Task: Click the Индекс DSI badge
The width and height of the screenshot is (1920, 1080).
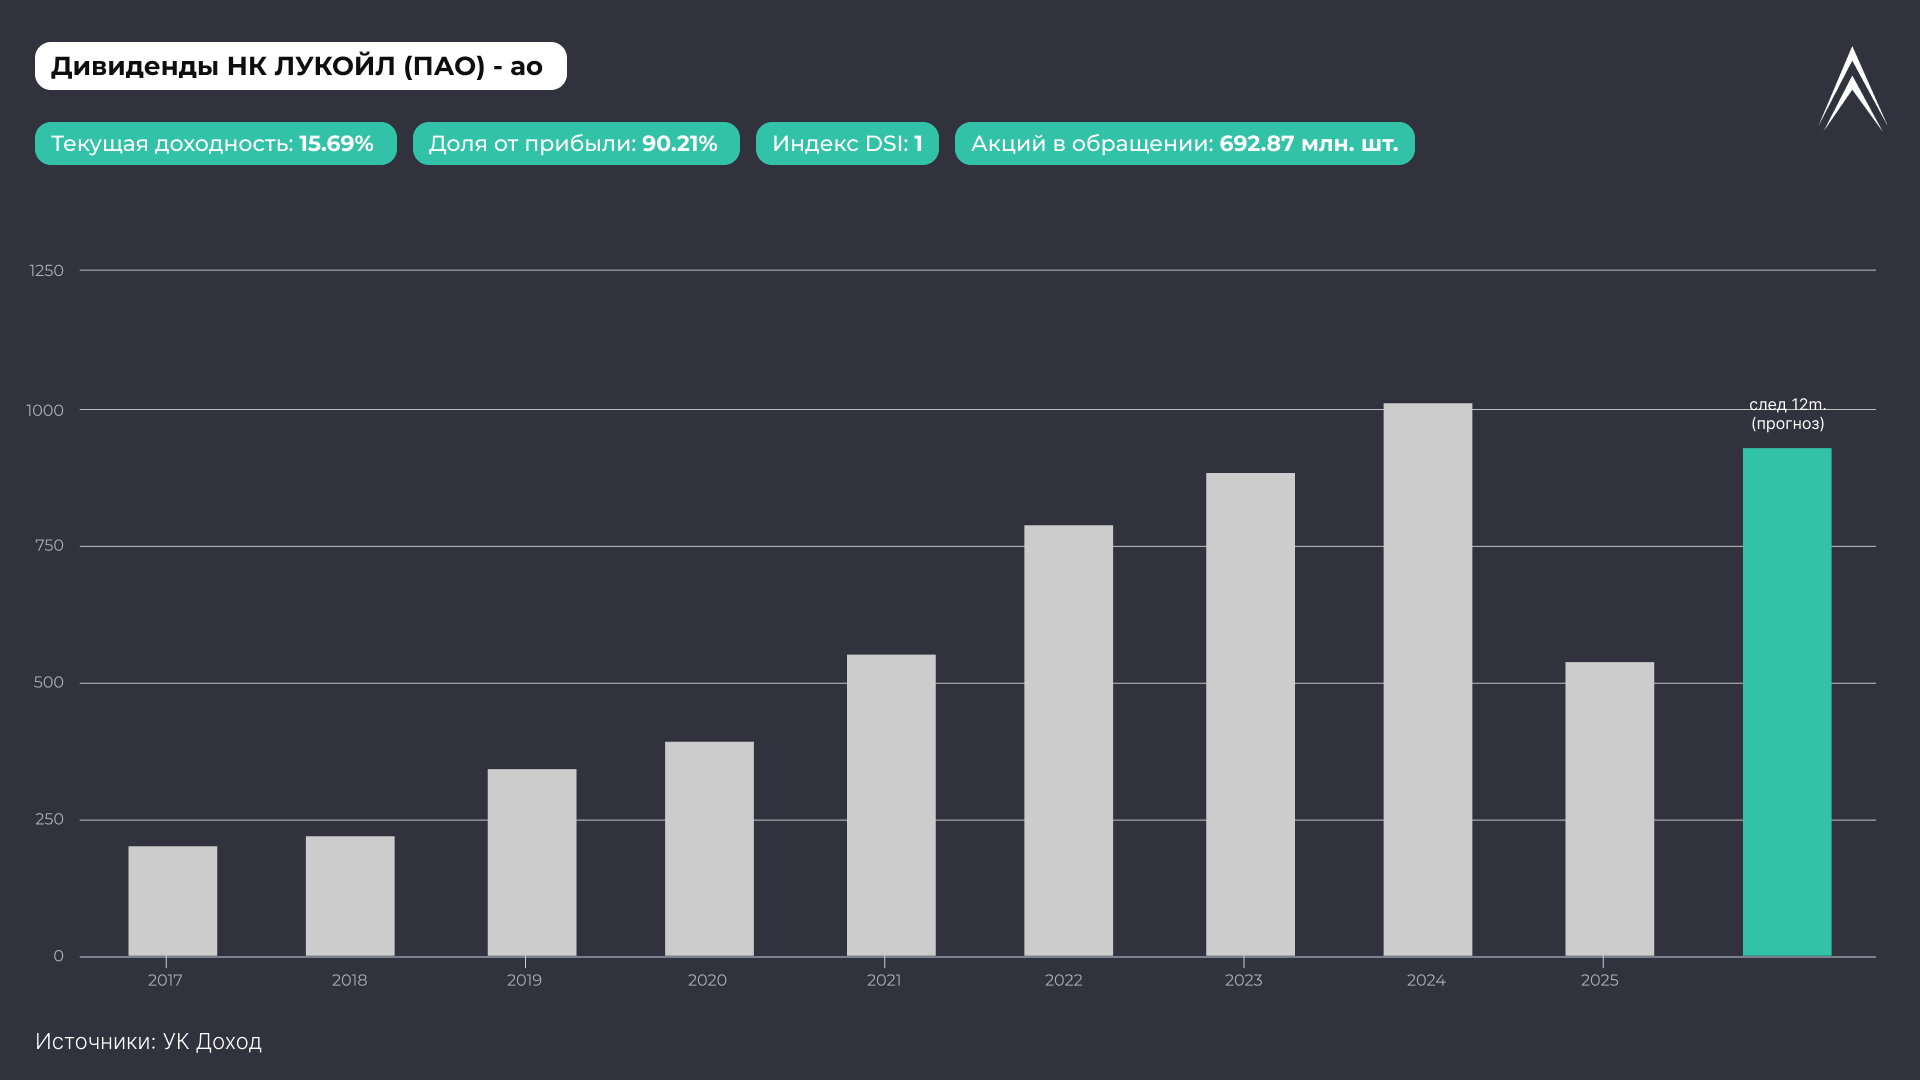Action: pos(846,144)
